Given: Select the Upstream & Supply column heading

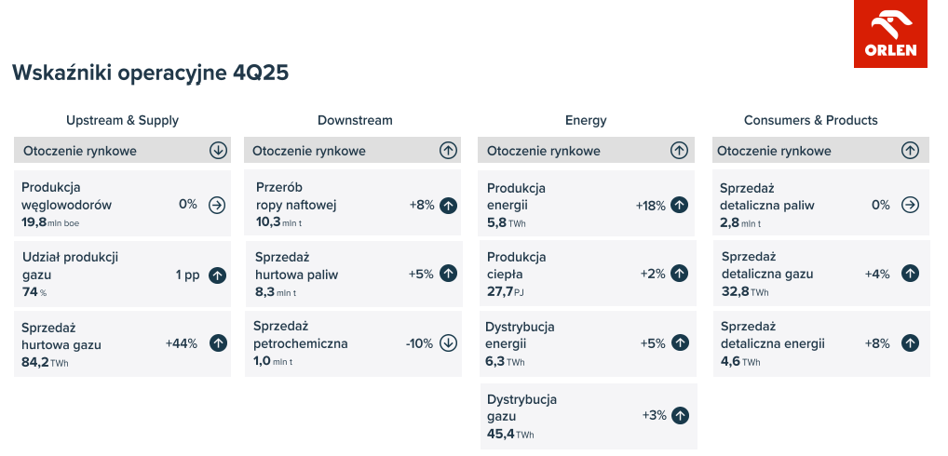Looking at the screenshot, I should [122, 120].
